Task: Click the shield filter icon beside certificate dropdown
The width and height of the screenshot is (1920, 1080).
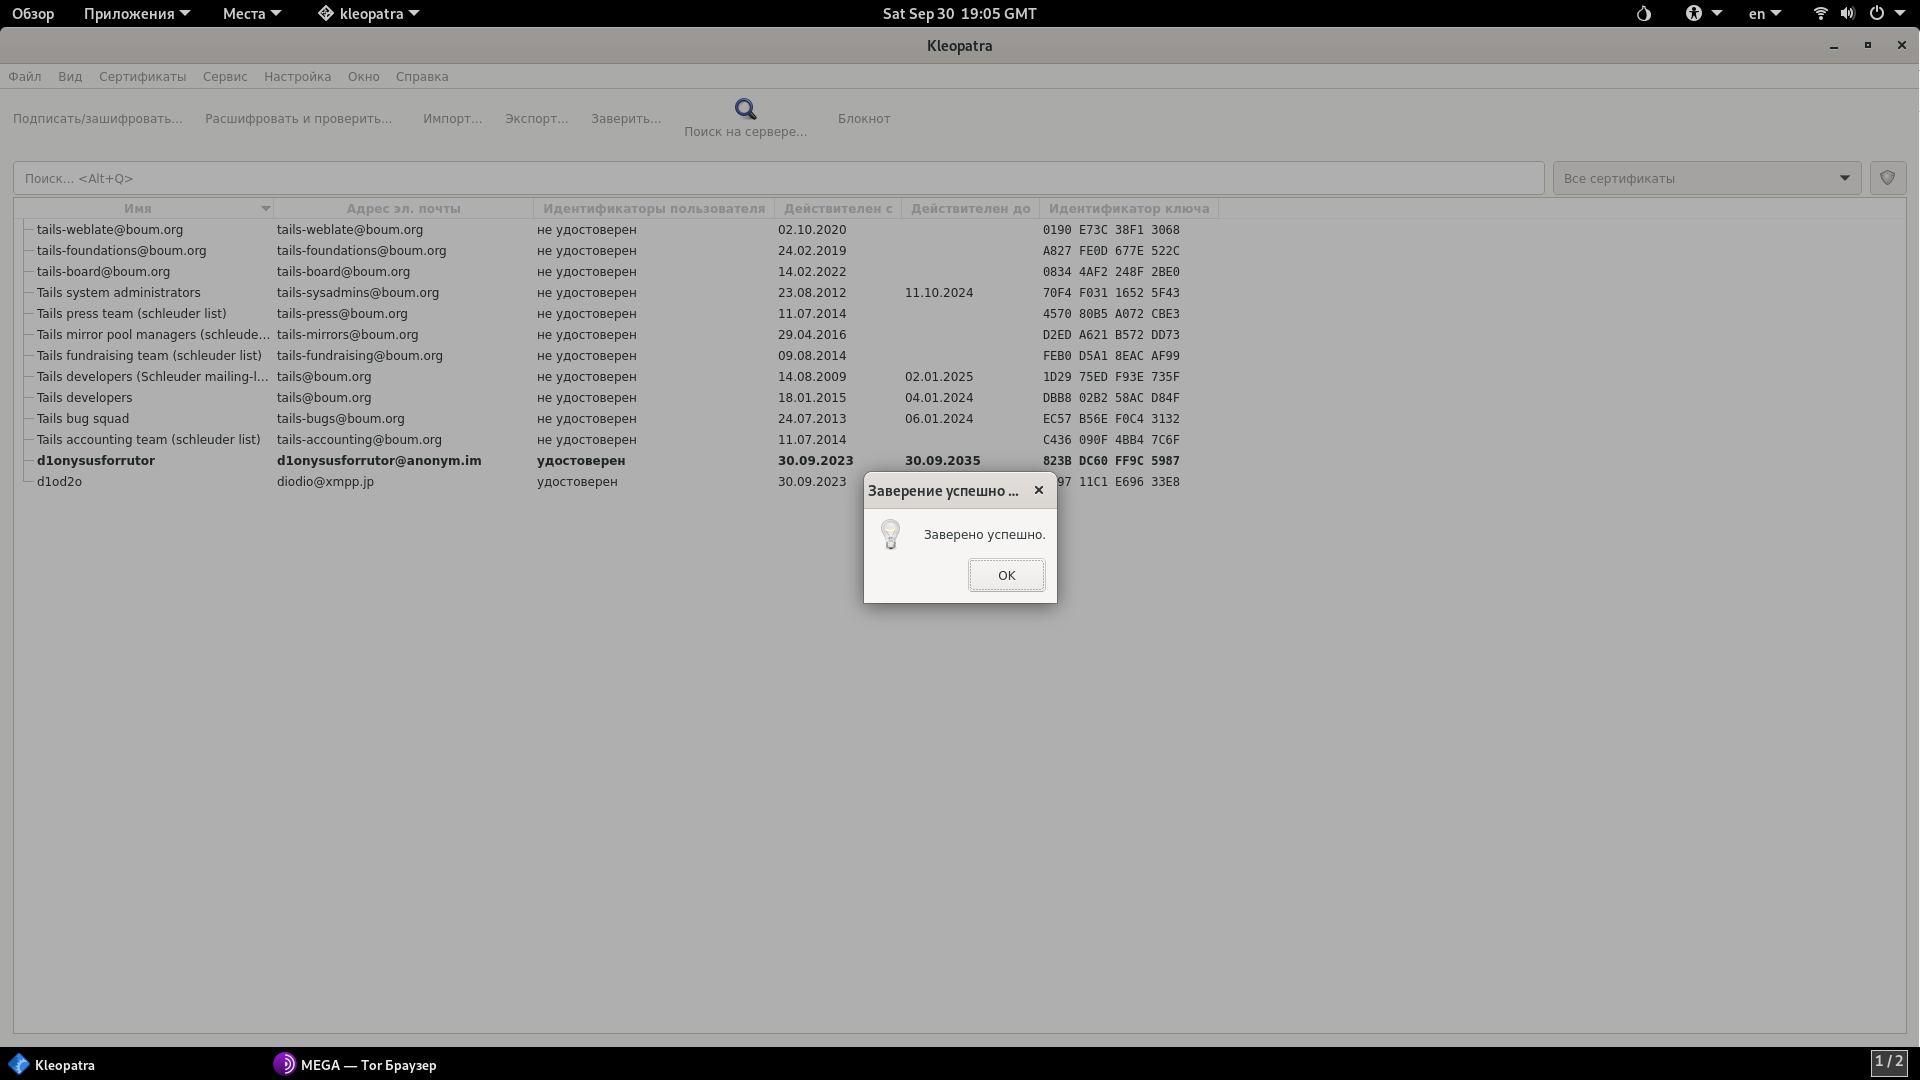Action: click(x=1887, y=178)
